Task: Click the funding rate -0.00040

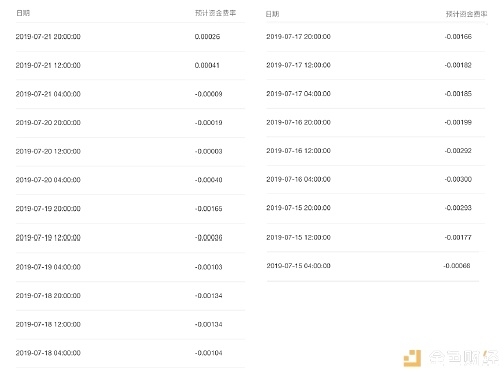Action: click(x=209, y=180)
